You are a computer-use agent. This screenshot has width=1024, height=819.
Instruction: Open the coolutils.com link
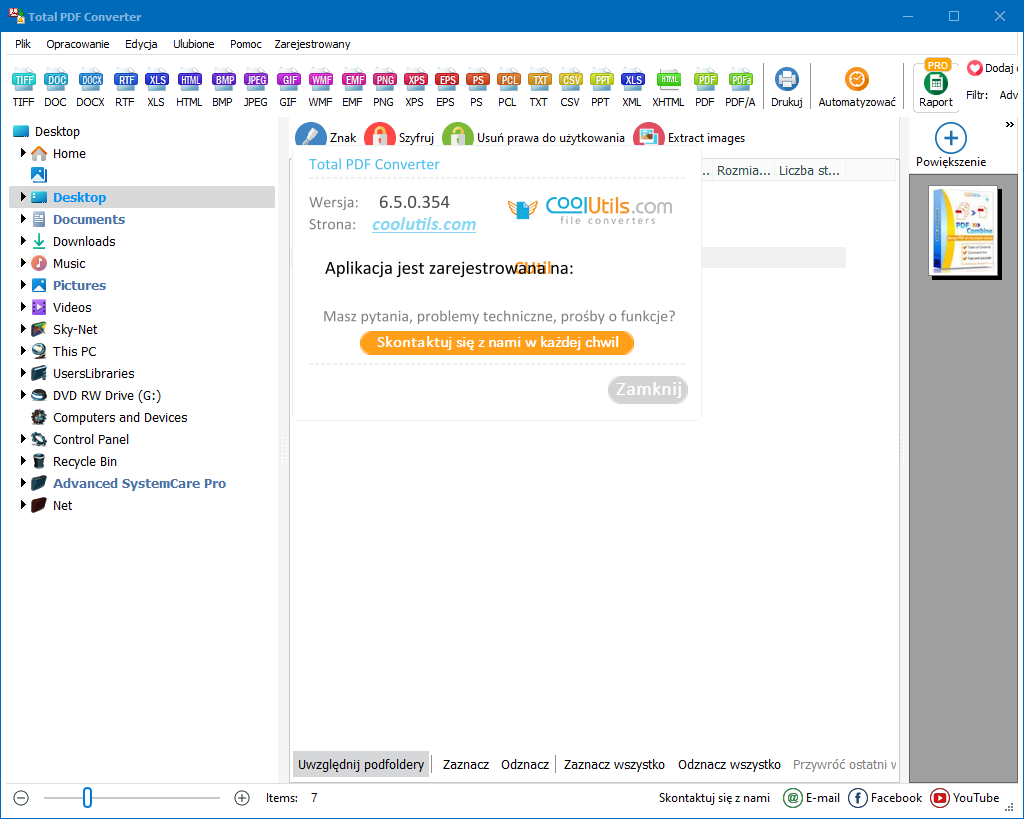[424, 224]
